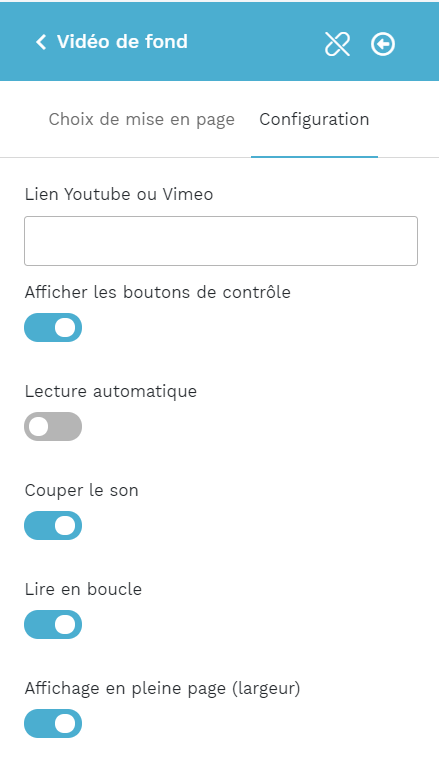The width and height of the screenshot is (439, 764).
Task: Click the unlink broken-chain icon
Action: pyautogui.click(x=337, y=44)
